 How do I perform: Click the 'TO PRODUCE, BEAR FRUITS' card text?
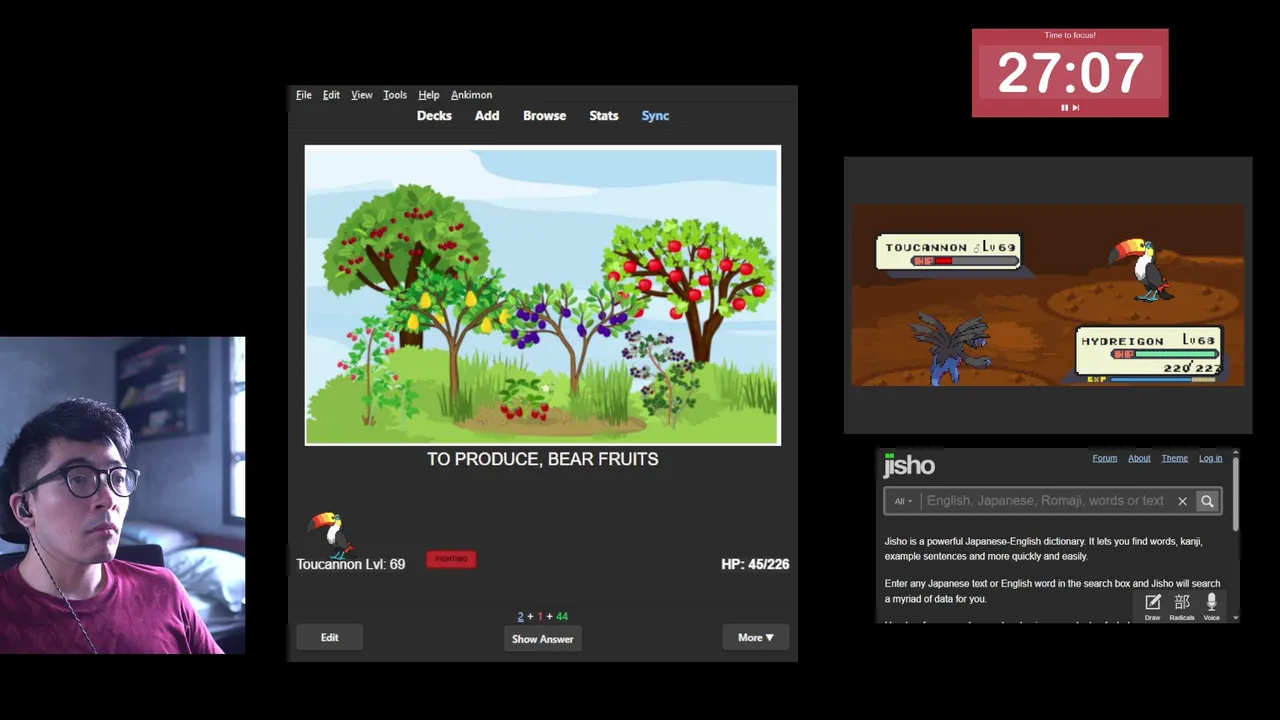[x=543, y=459]
